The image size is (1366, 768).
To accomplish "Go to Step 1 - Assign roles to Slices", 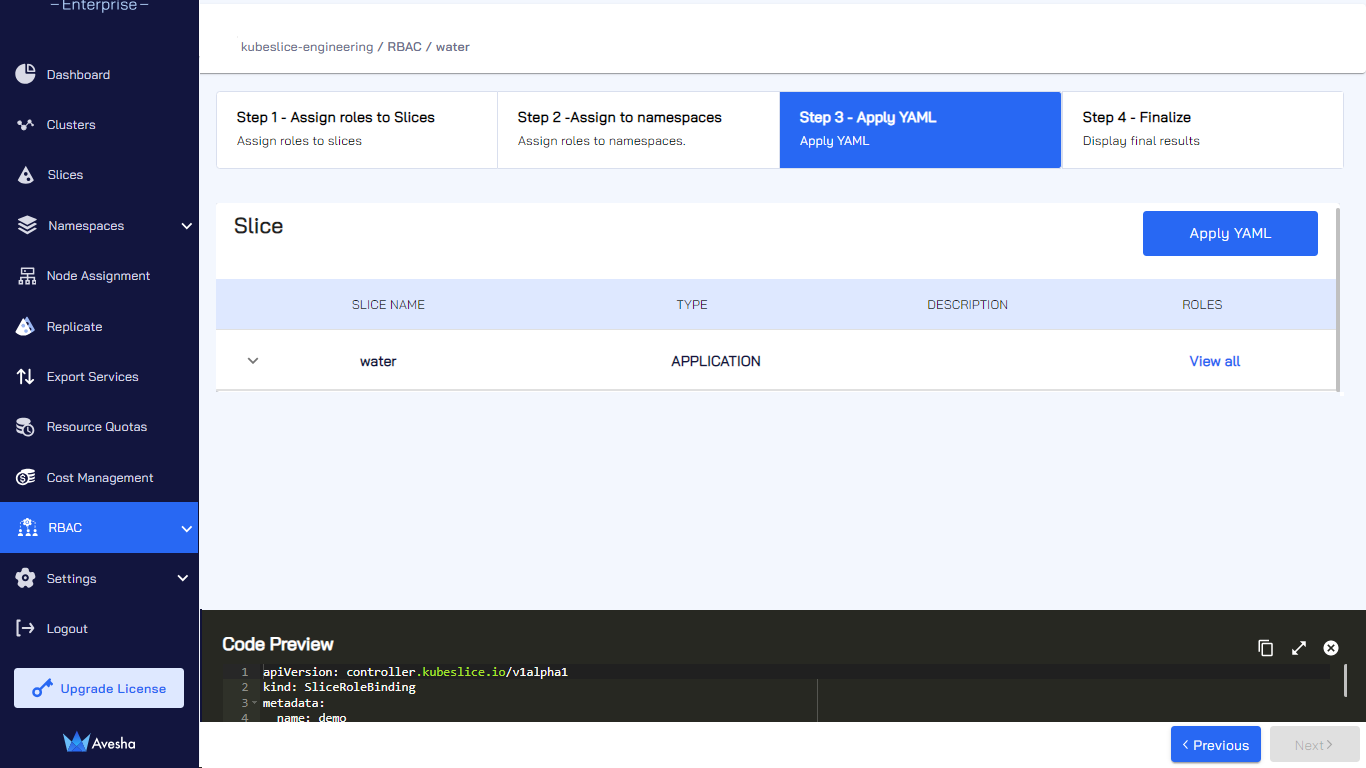I will [357, 129].
